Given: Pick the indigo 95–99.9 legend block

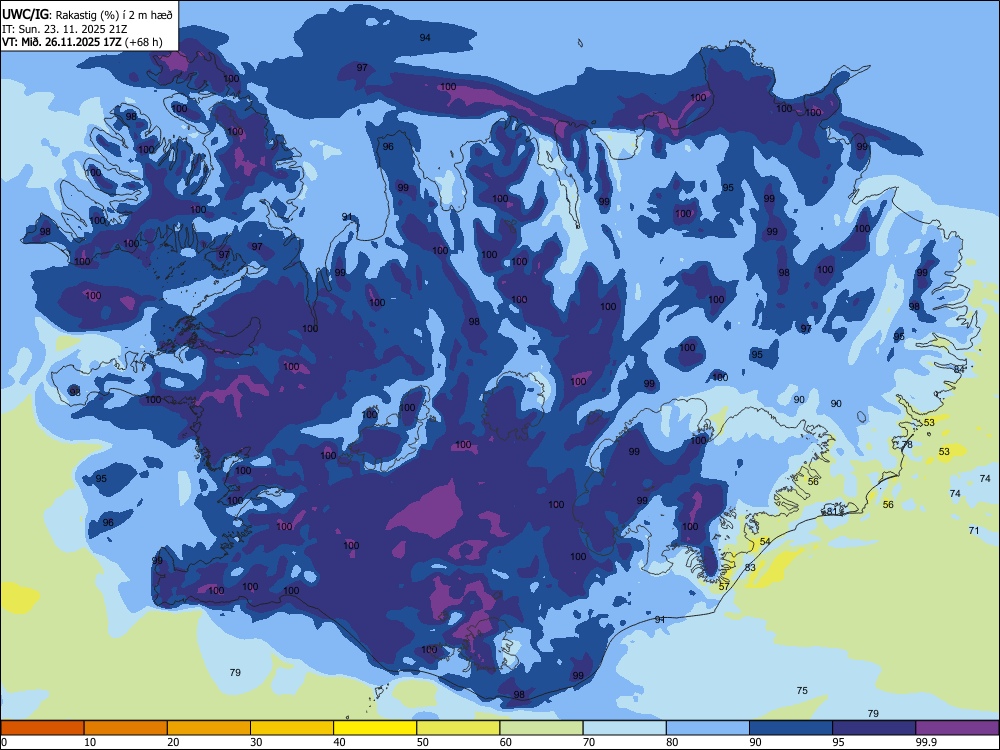Looking at the screenshot, I should coord(874,728).
